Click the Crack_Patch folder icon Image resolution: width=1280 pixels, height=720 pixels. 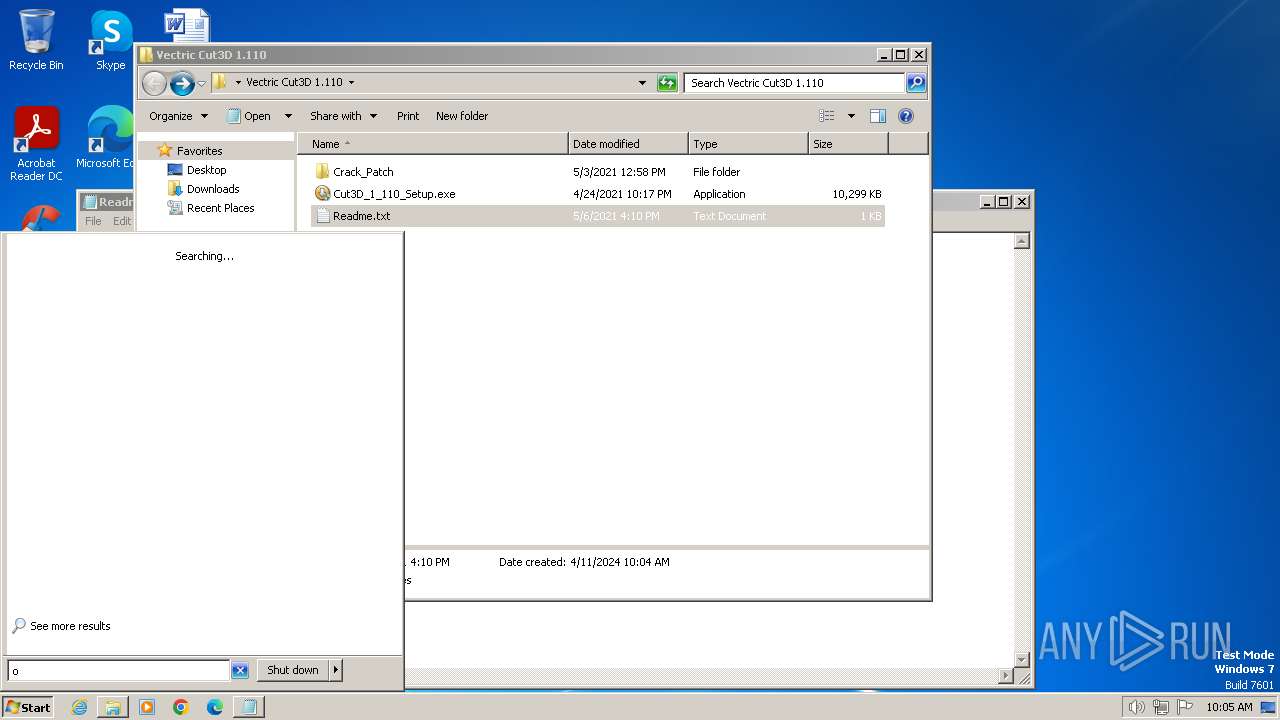point(322,172)
